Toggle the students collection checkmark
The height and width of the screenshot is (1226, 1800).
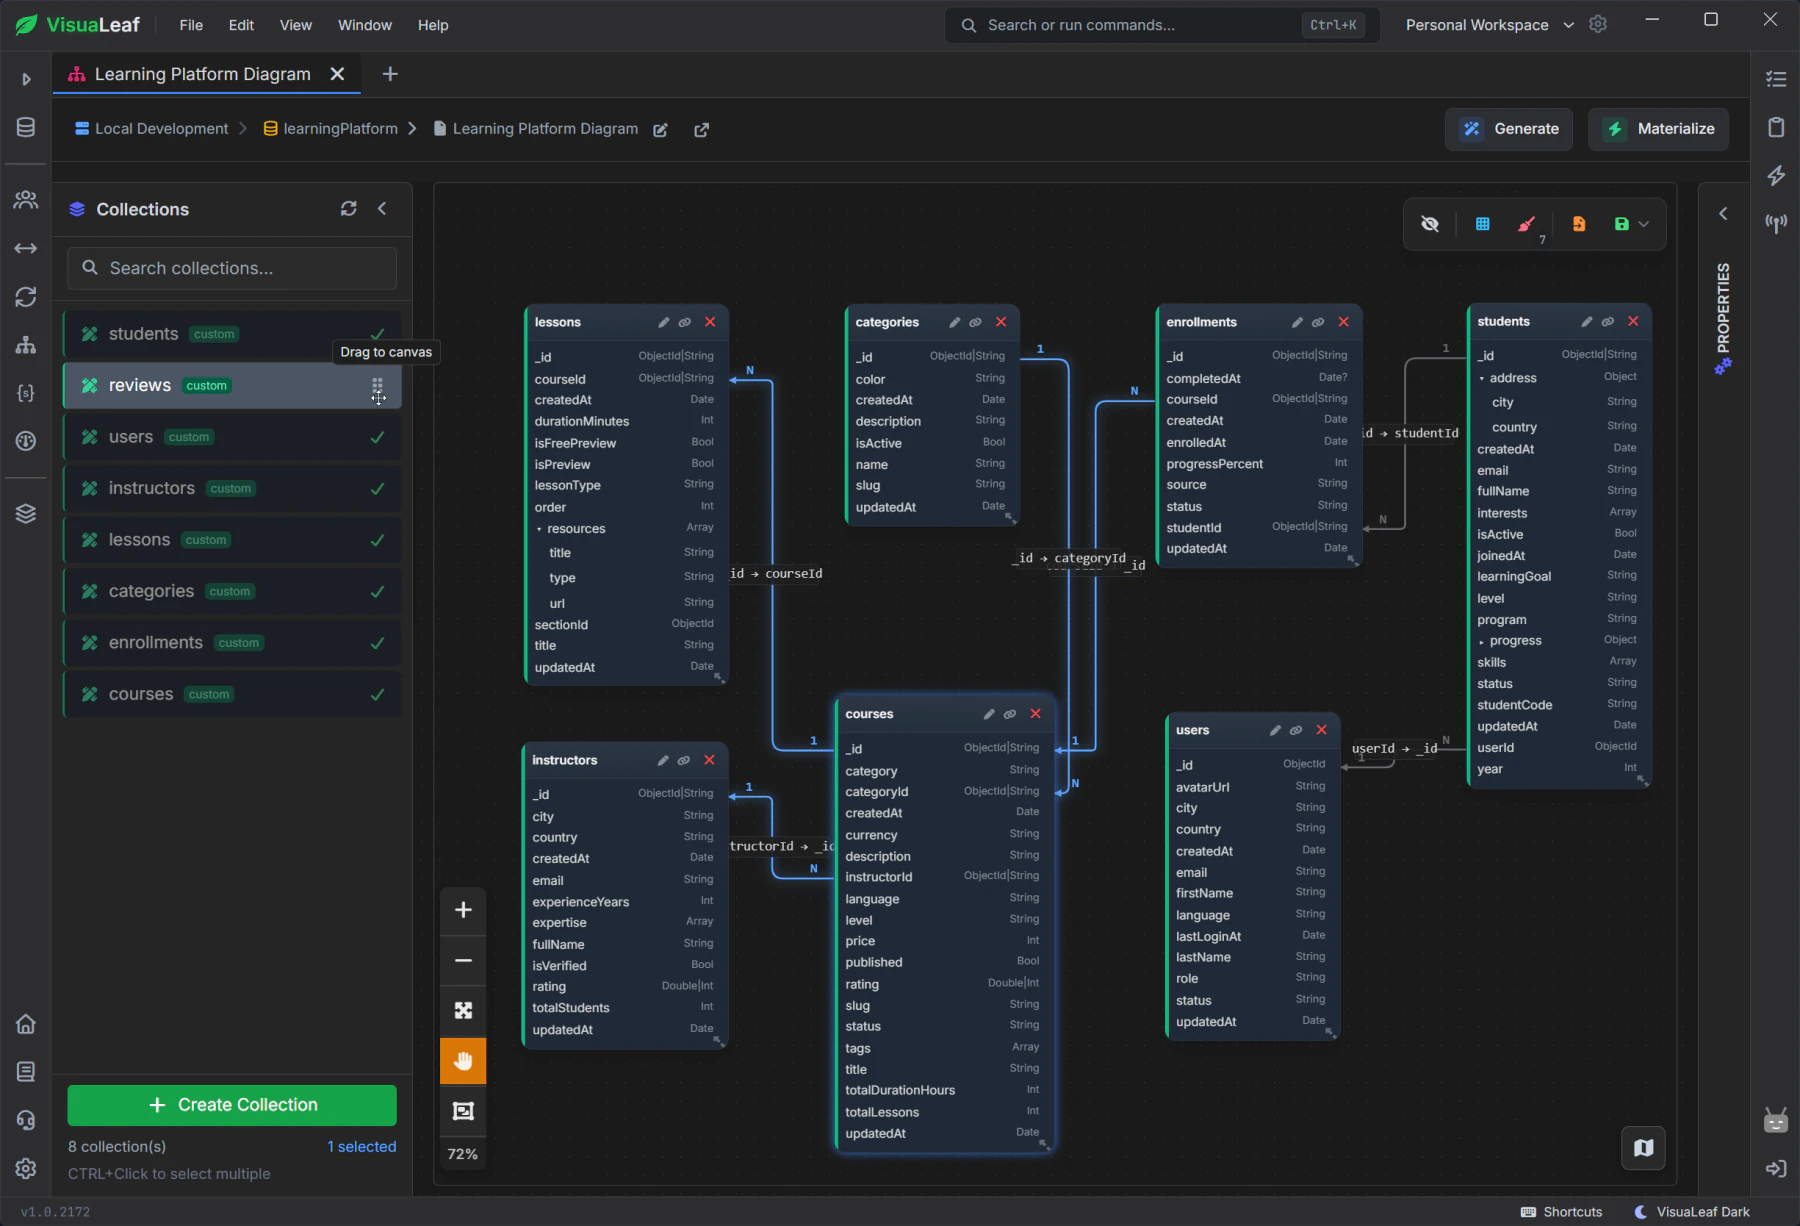(377, 334)
